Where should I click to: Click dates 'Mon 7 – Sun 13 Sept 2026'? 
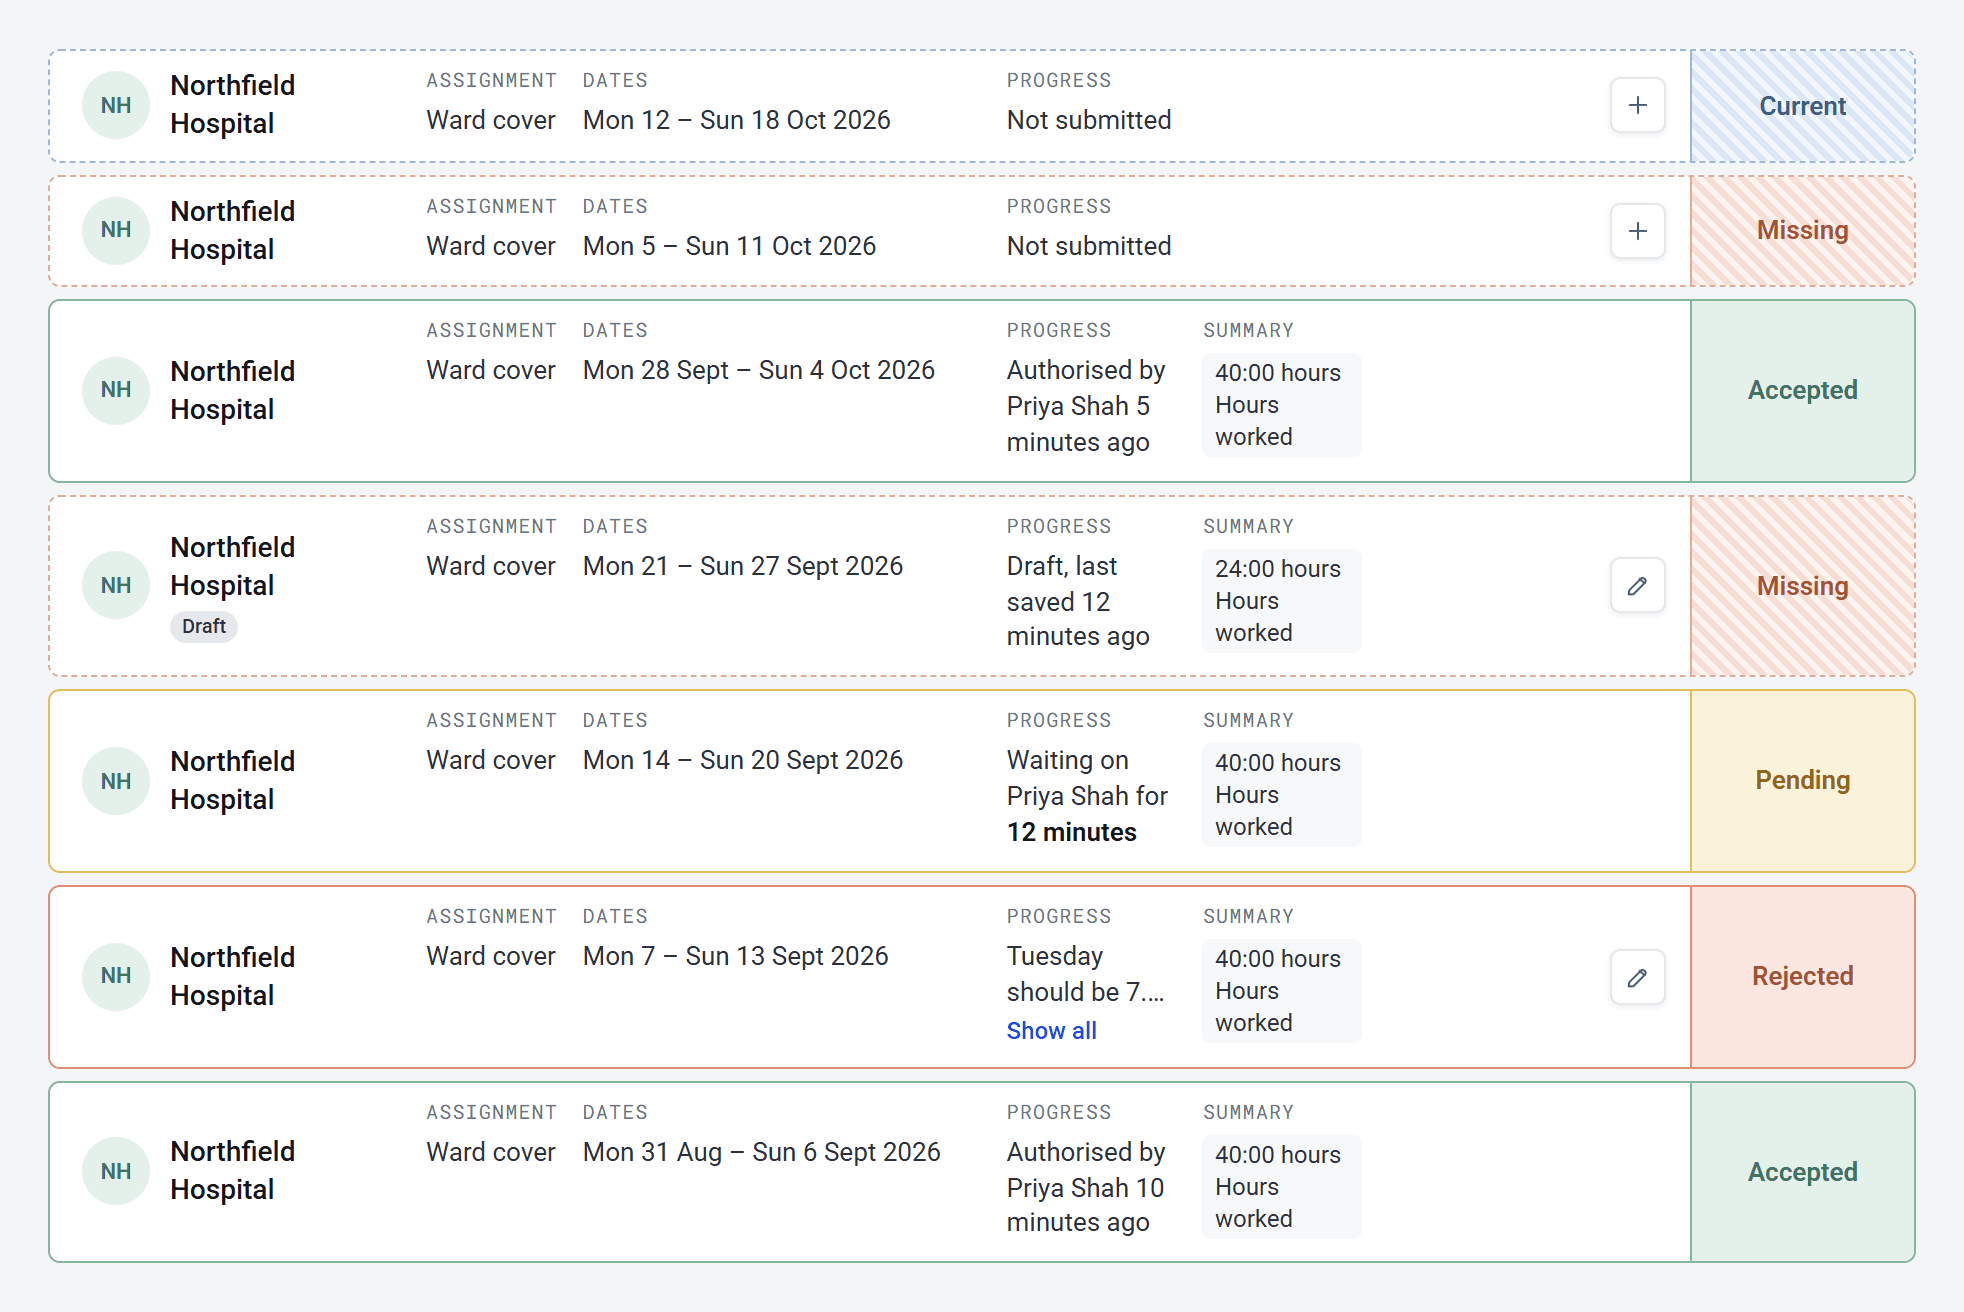click(735, 956)
